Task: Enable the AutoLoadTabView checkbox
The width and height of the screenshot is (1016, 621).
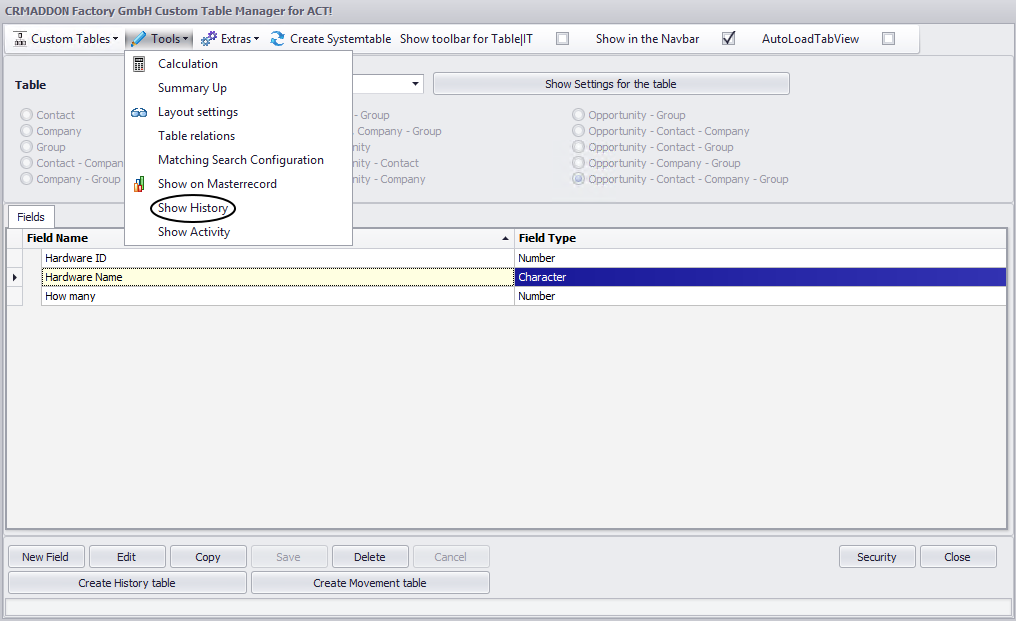Action: point(889,38)
